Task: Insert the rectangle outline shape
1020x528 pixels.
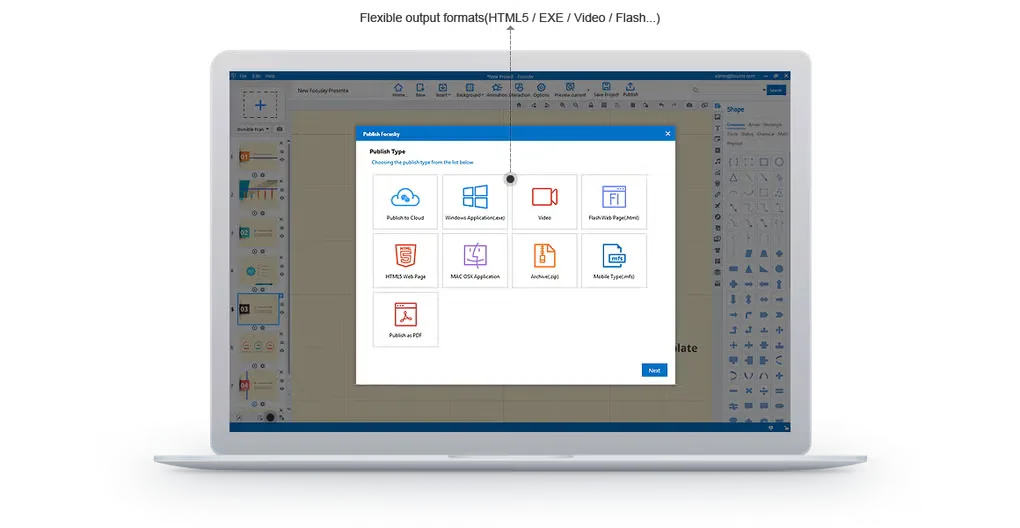Action: 764,162
